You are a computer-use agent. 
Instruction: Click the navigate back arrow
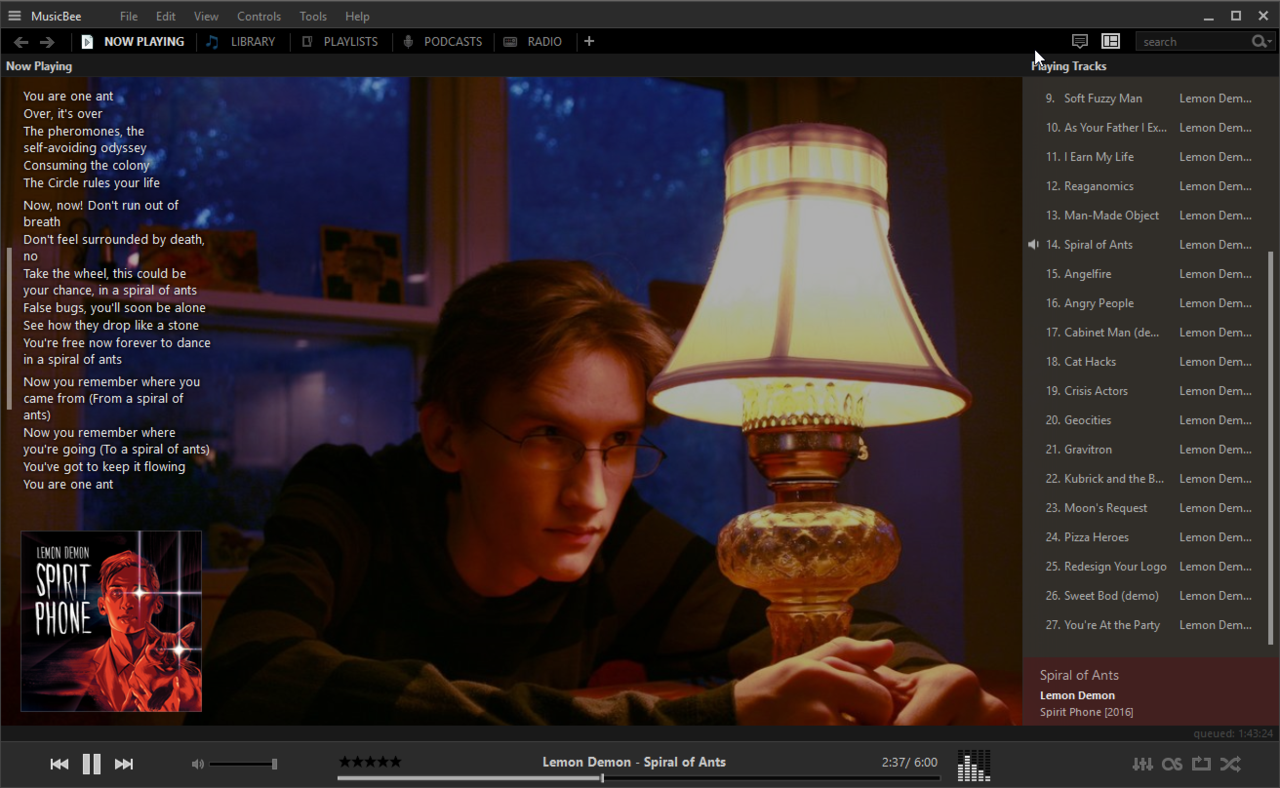(x=21, y=42)
